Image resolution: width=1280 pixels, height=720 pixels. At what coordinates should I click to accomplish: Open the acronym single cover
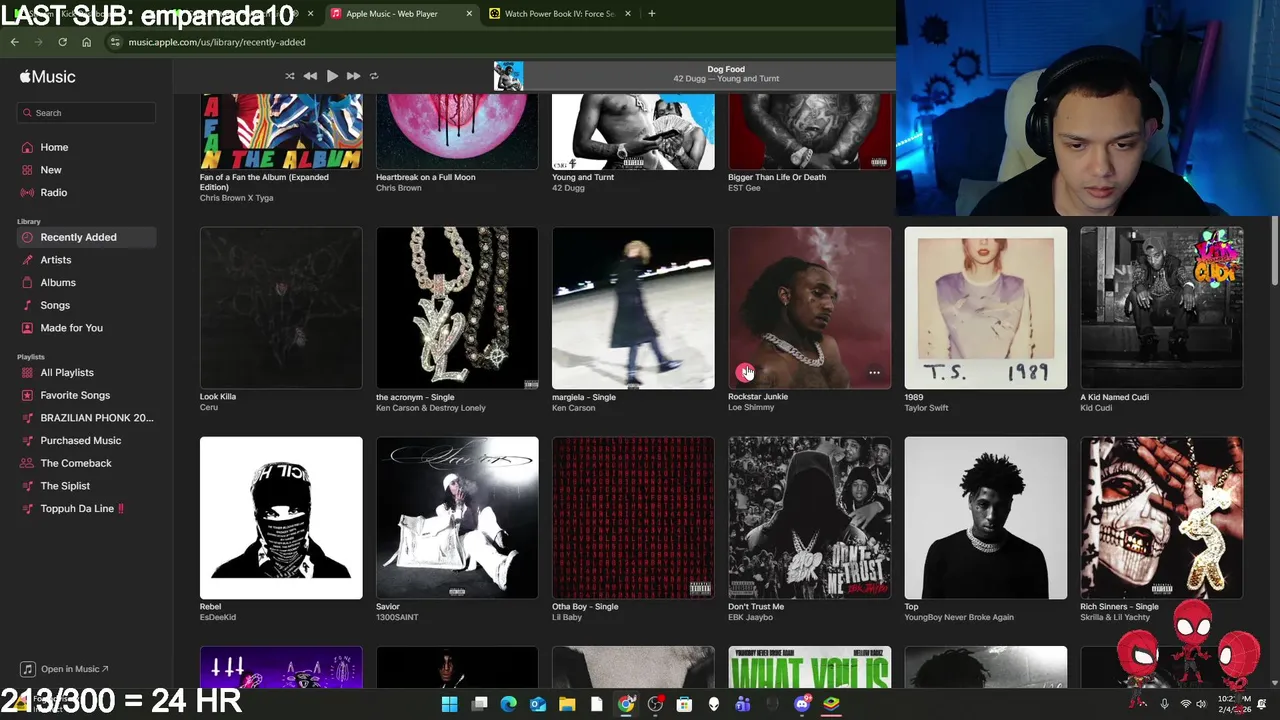tap(457, 308)
